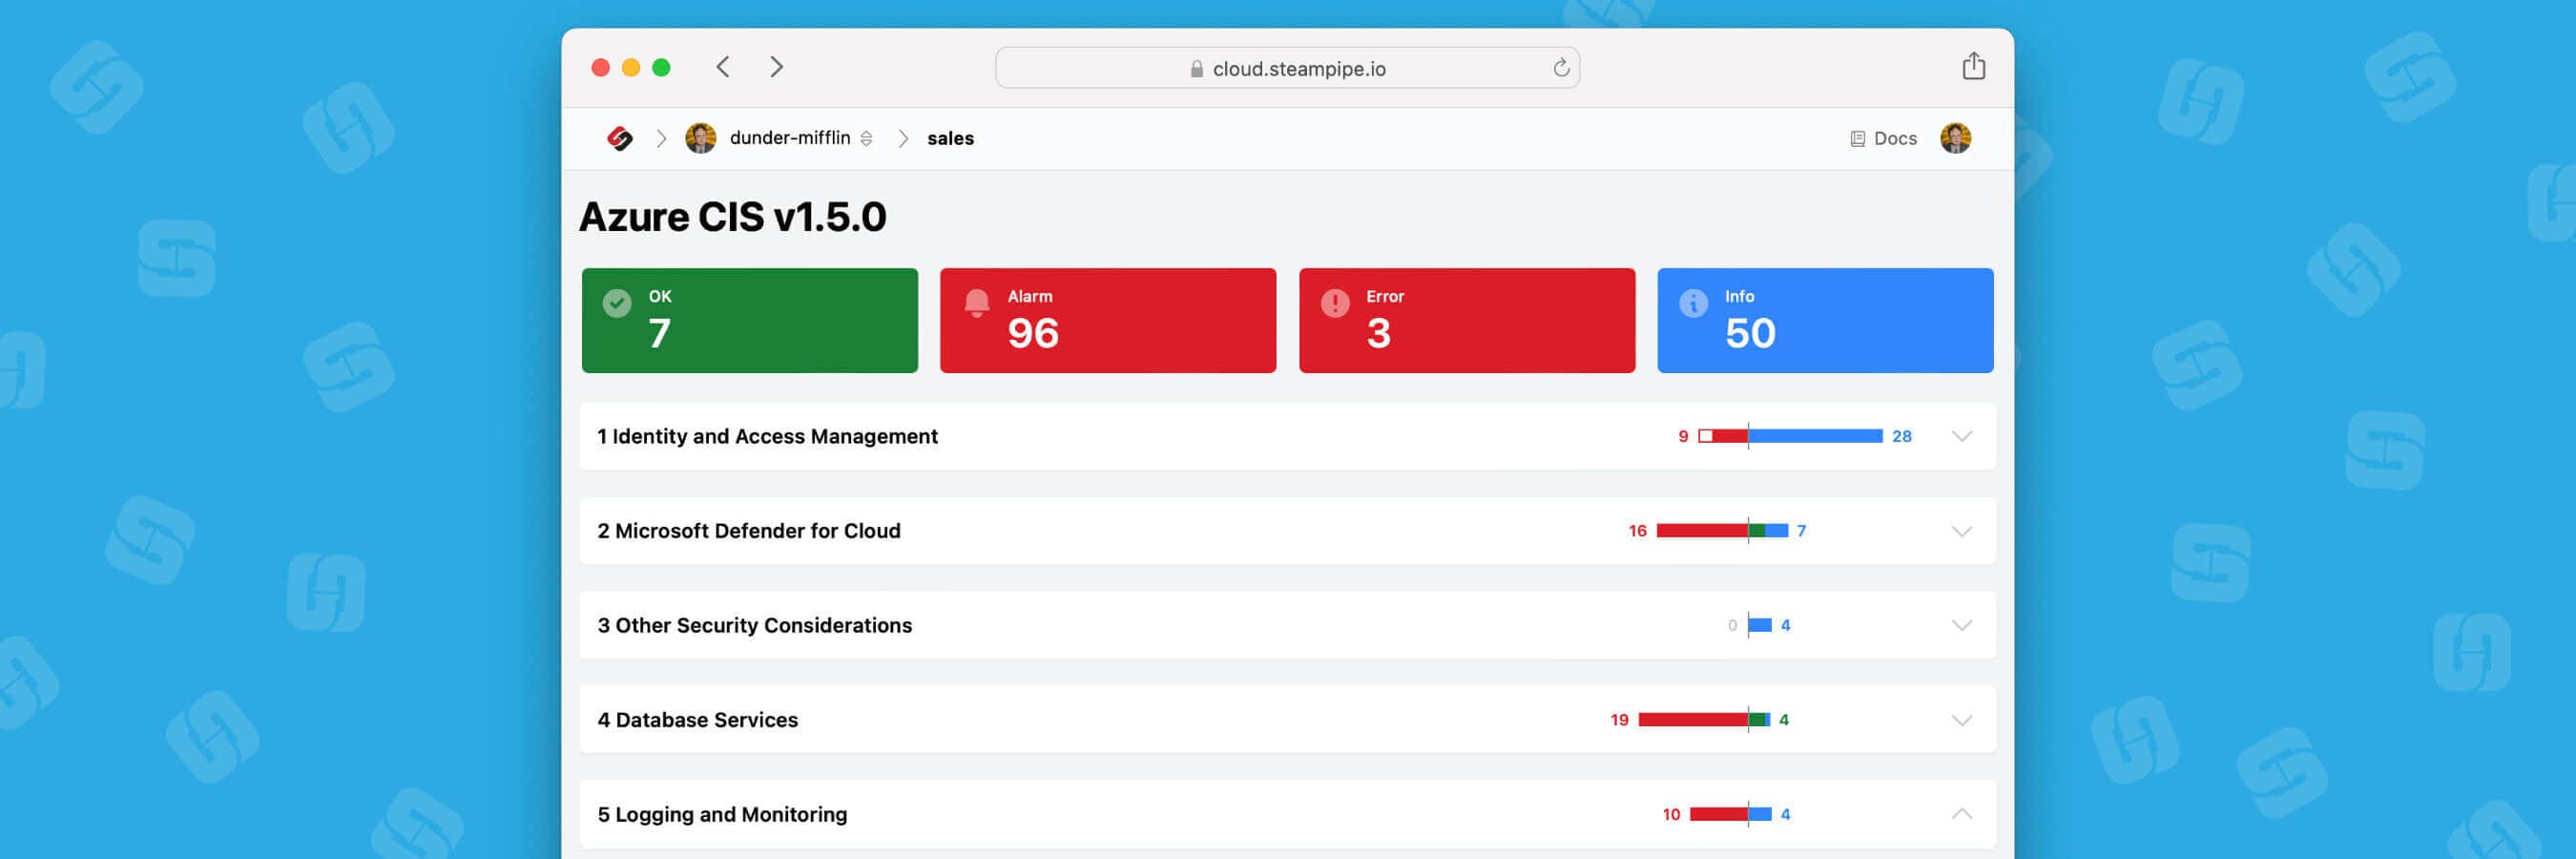2576x859 pixels.
Task: Click the Docs book icon
Action: [1857, 139]
